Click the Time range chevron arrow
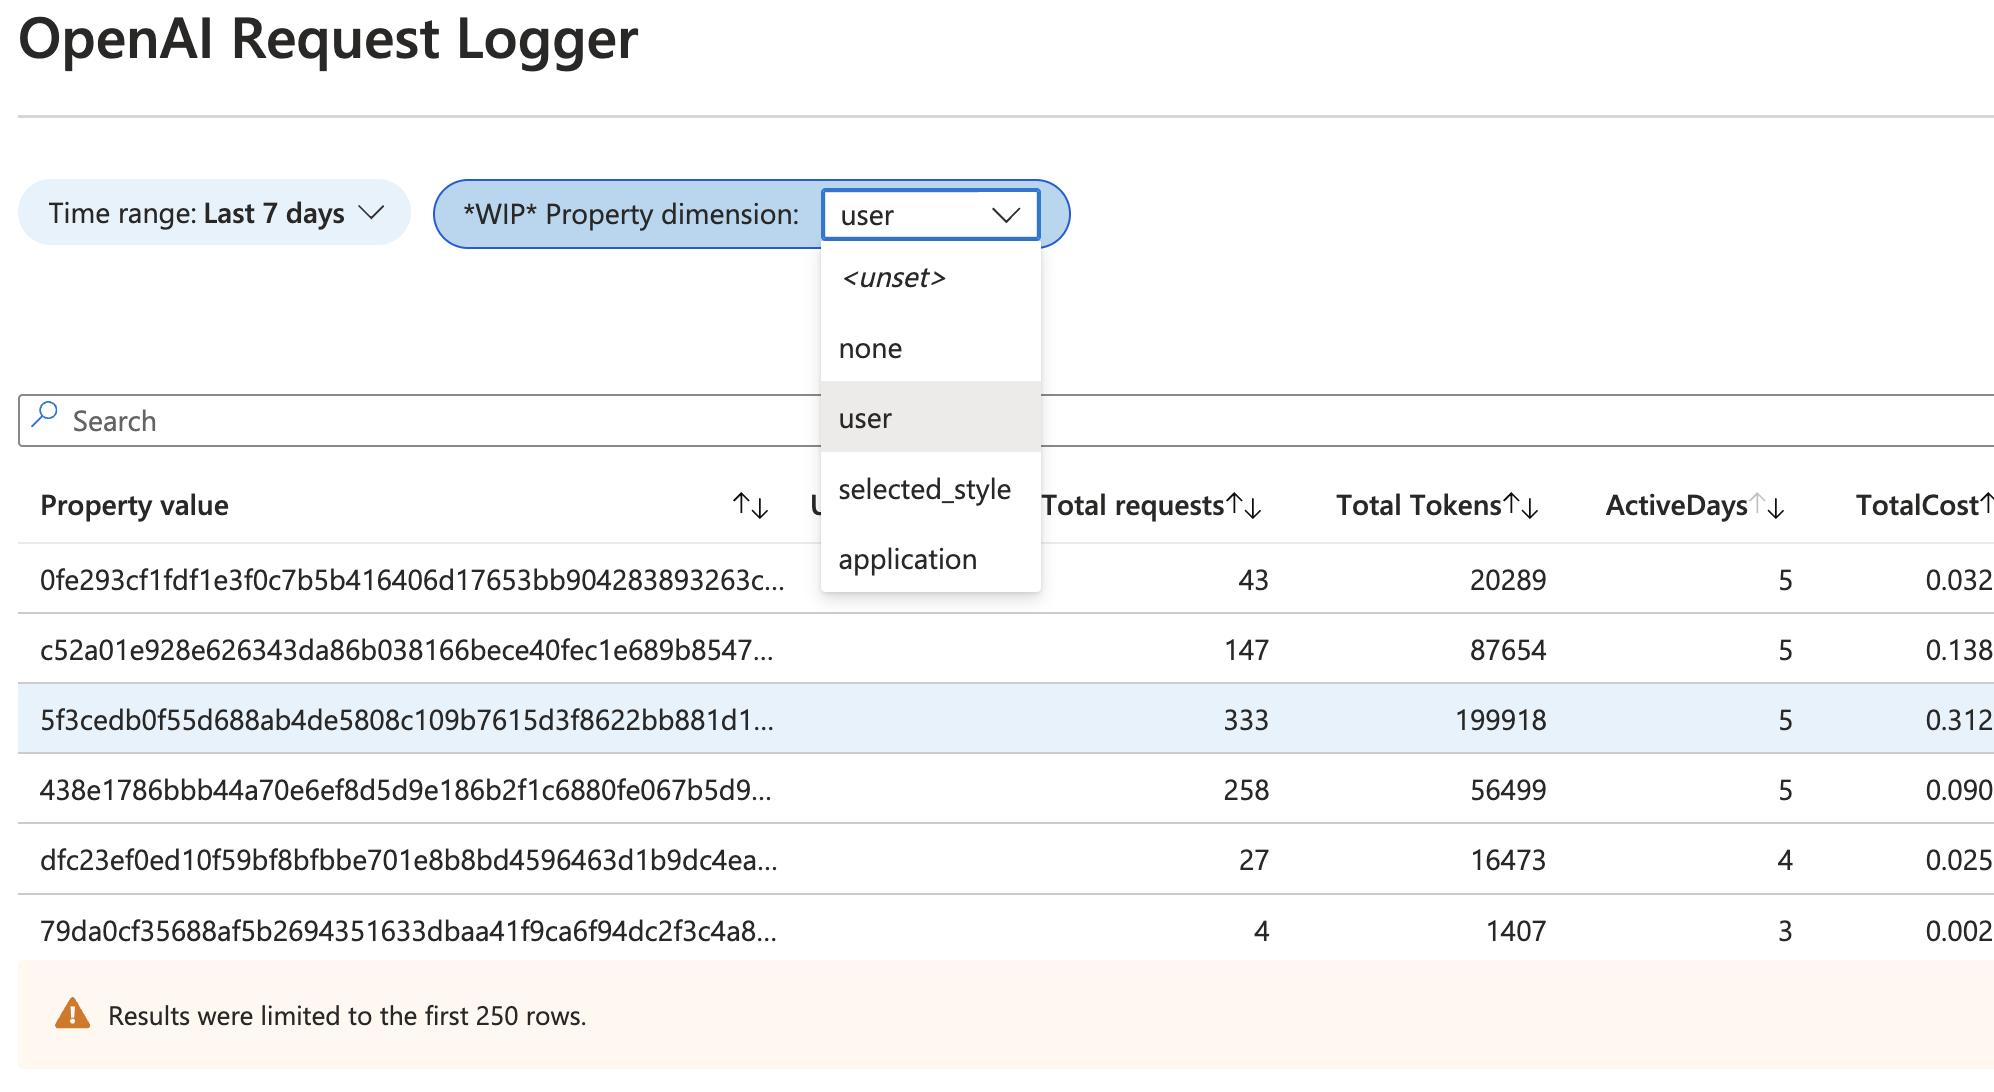 click(371, 213)
